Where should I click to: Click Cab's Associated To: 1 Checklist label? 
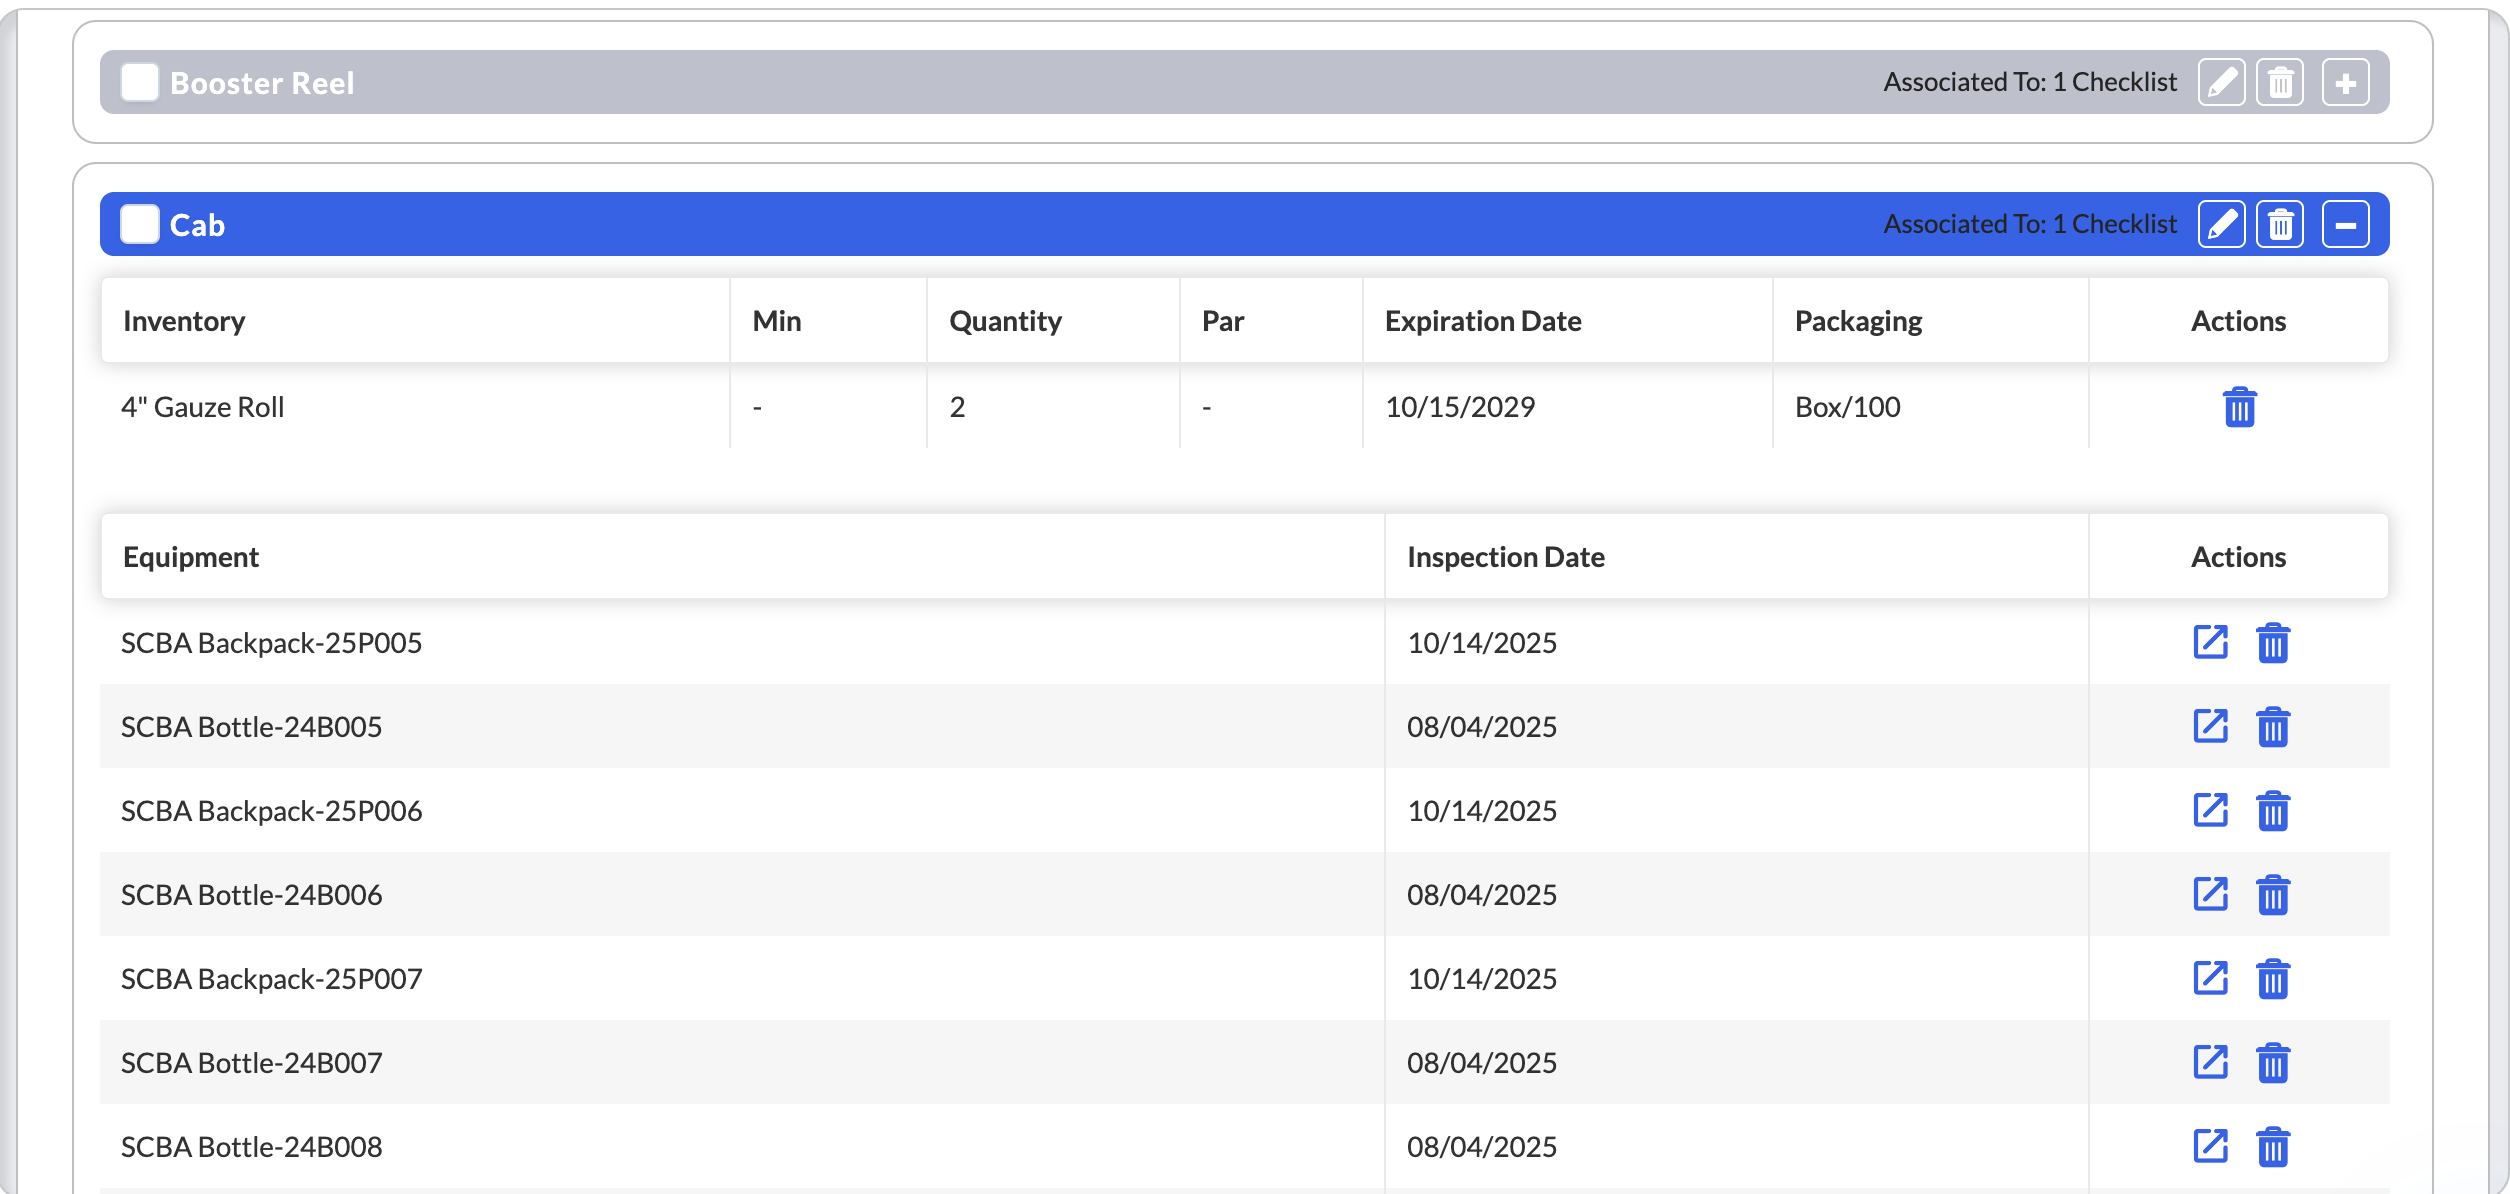(x=2030, y=224)
